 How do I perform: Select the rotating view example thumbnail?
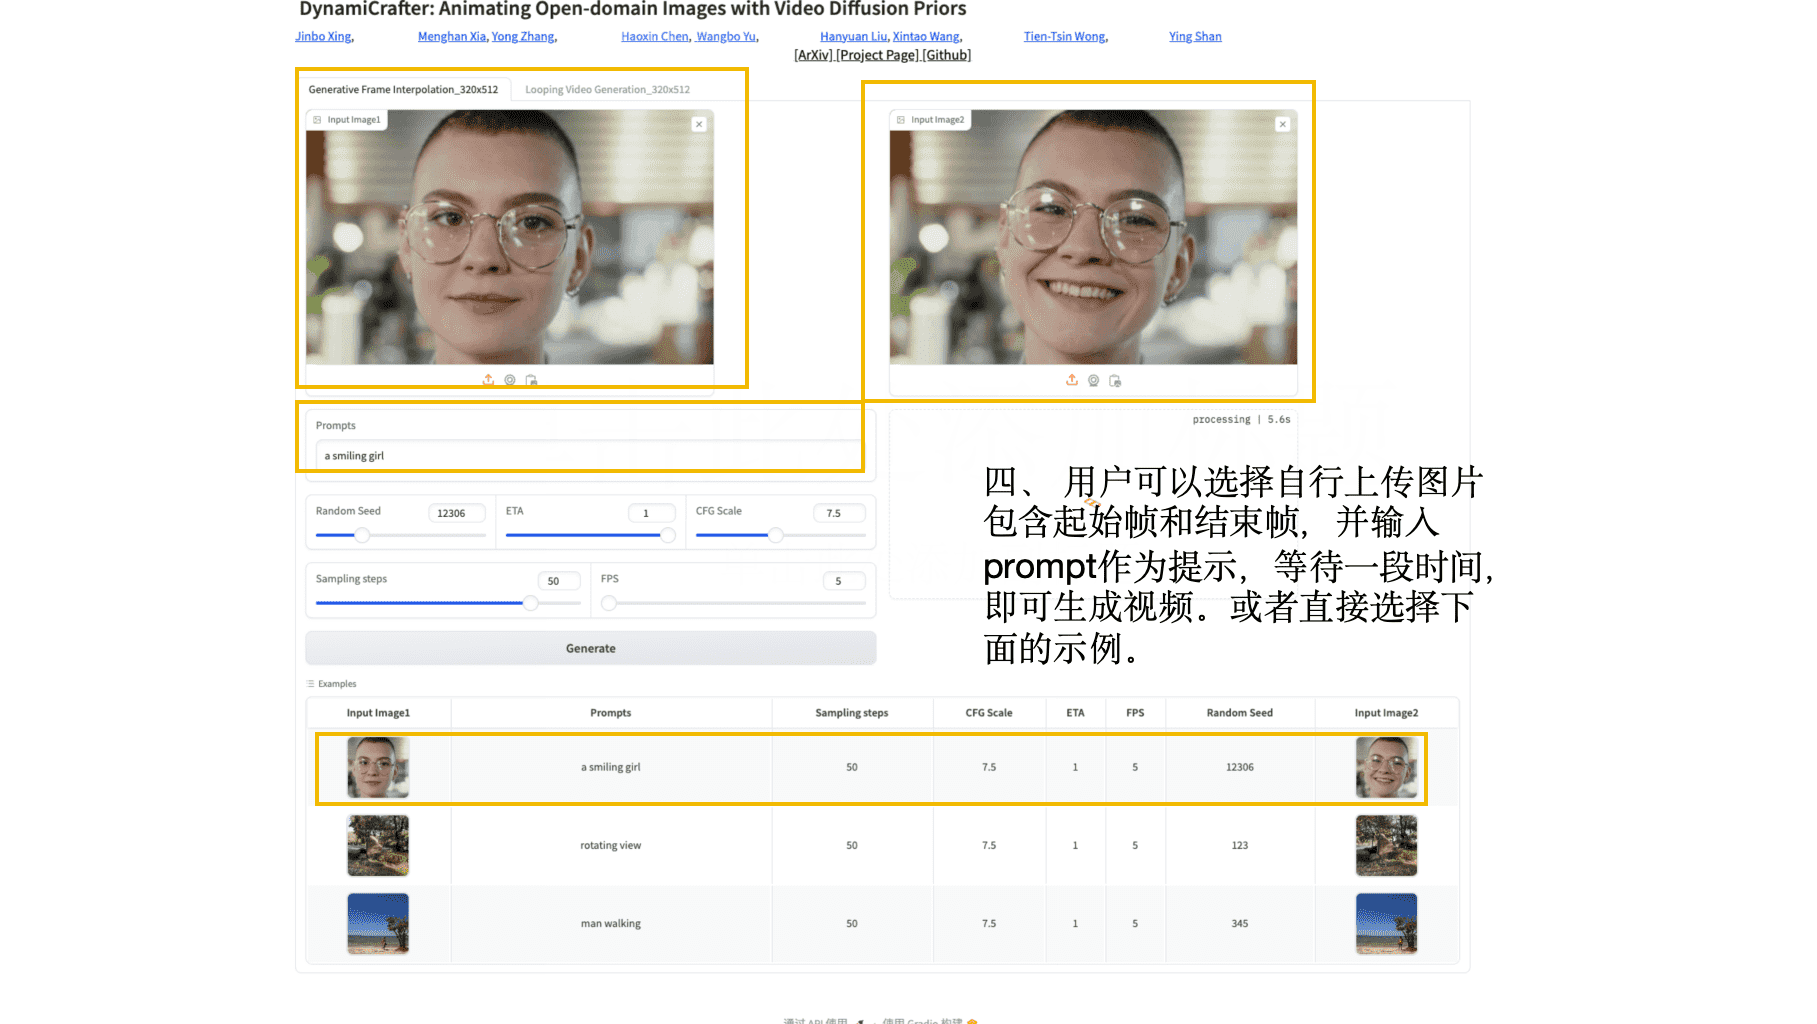pyautogui.click(x=378, y=845)
